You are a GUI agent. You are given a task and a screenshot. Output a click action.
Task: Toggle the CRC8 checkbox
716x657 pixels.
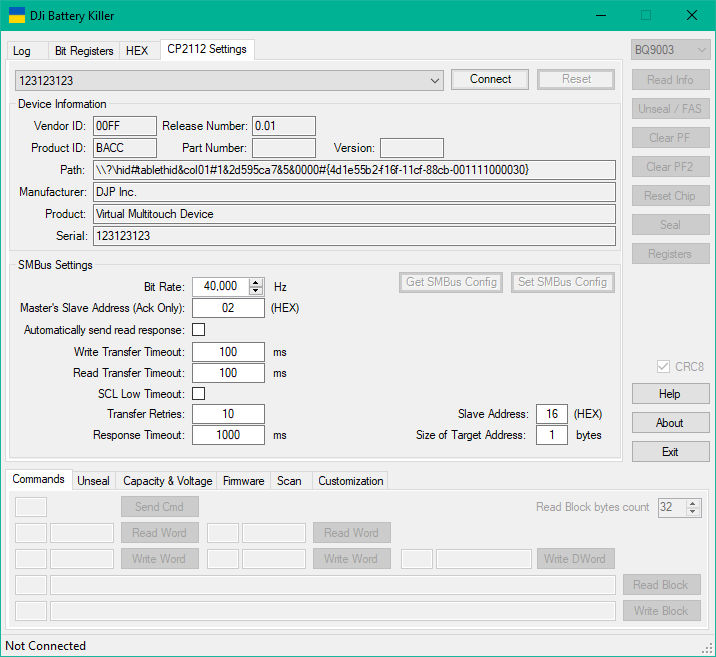[x=661, y=367]
